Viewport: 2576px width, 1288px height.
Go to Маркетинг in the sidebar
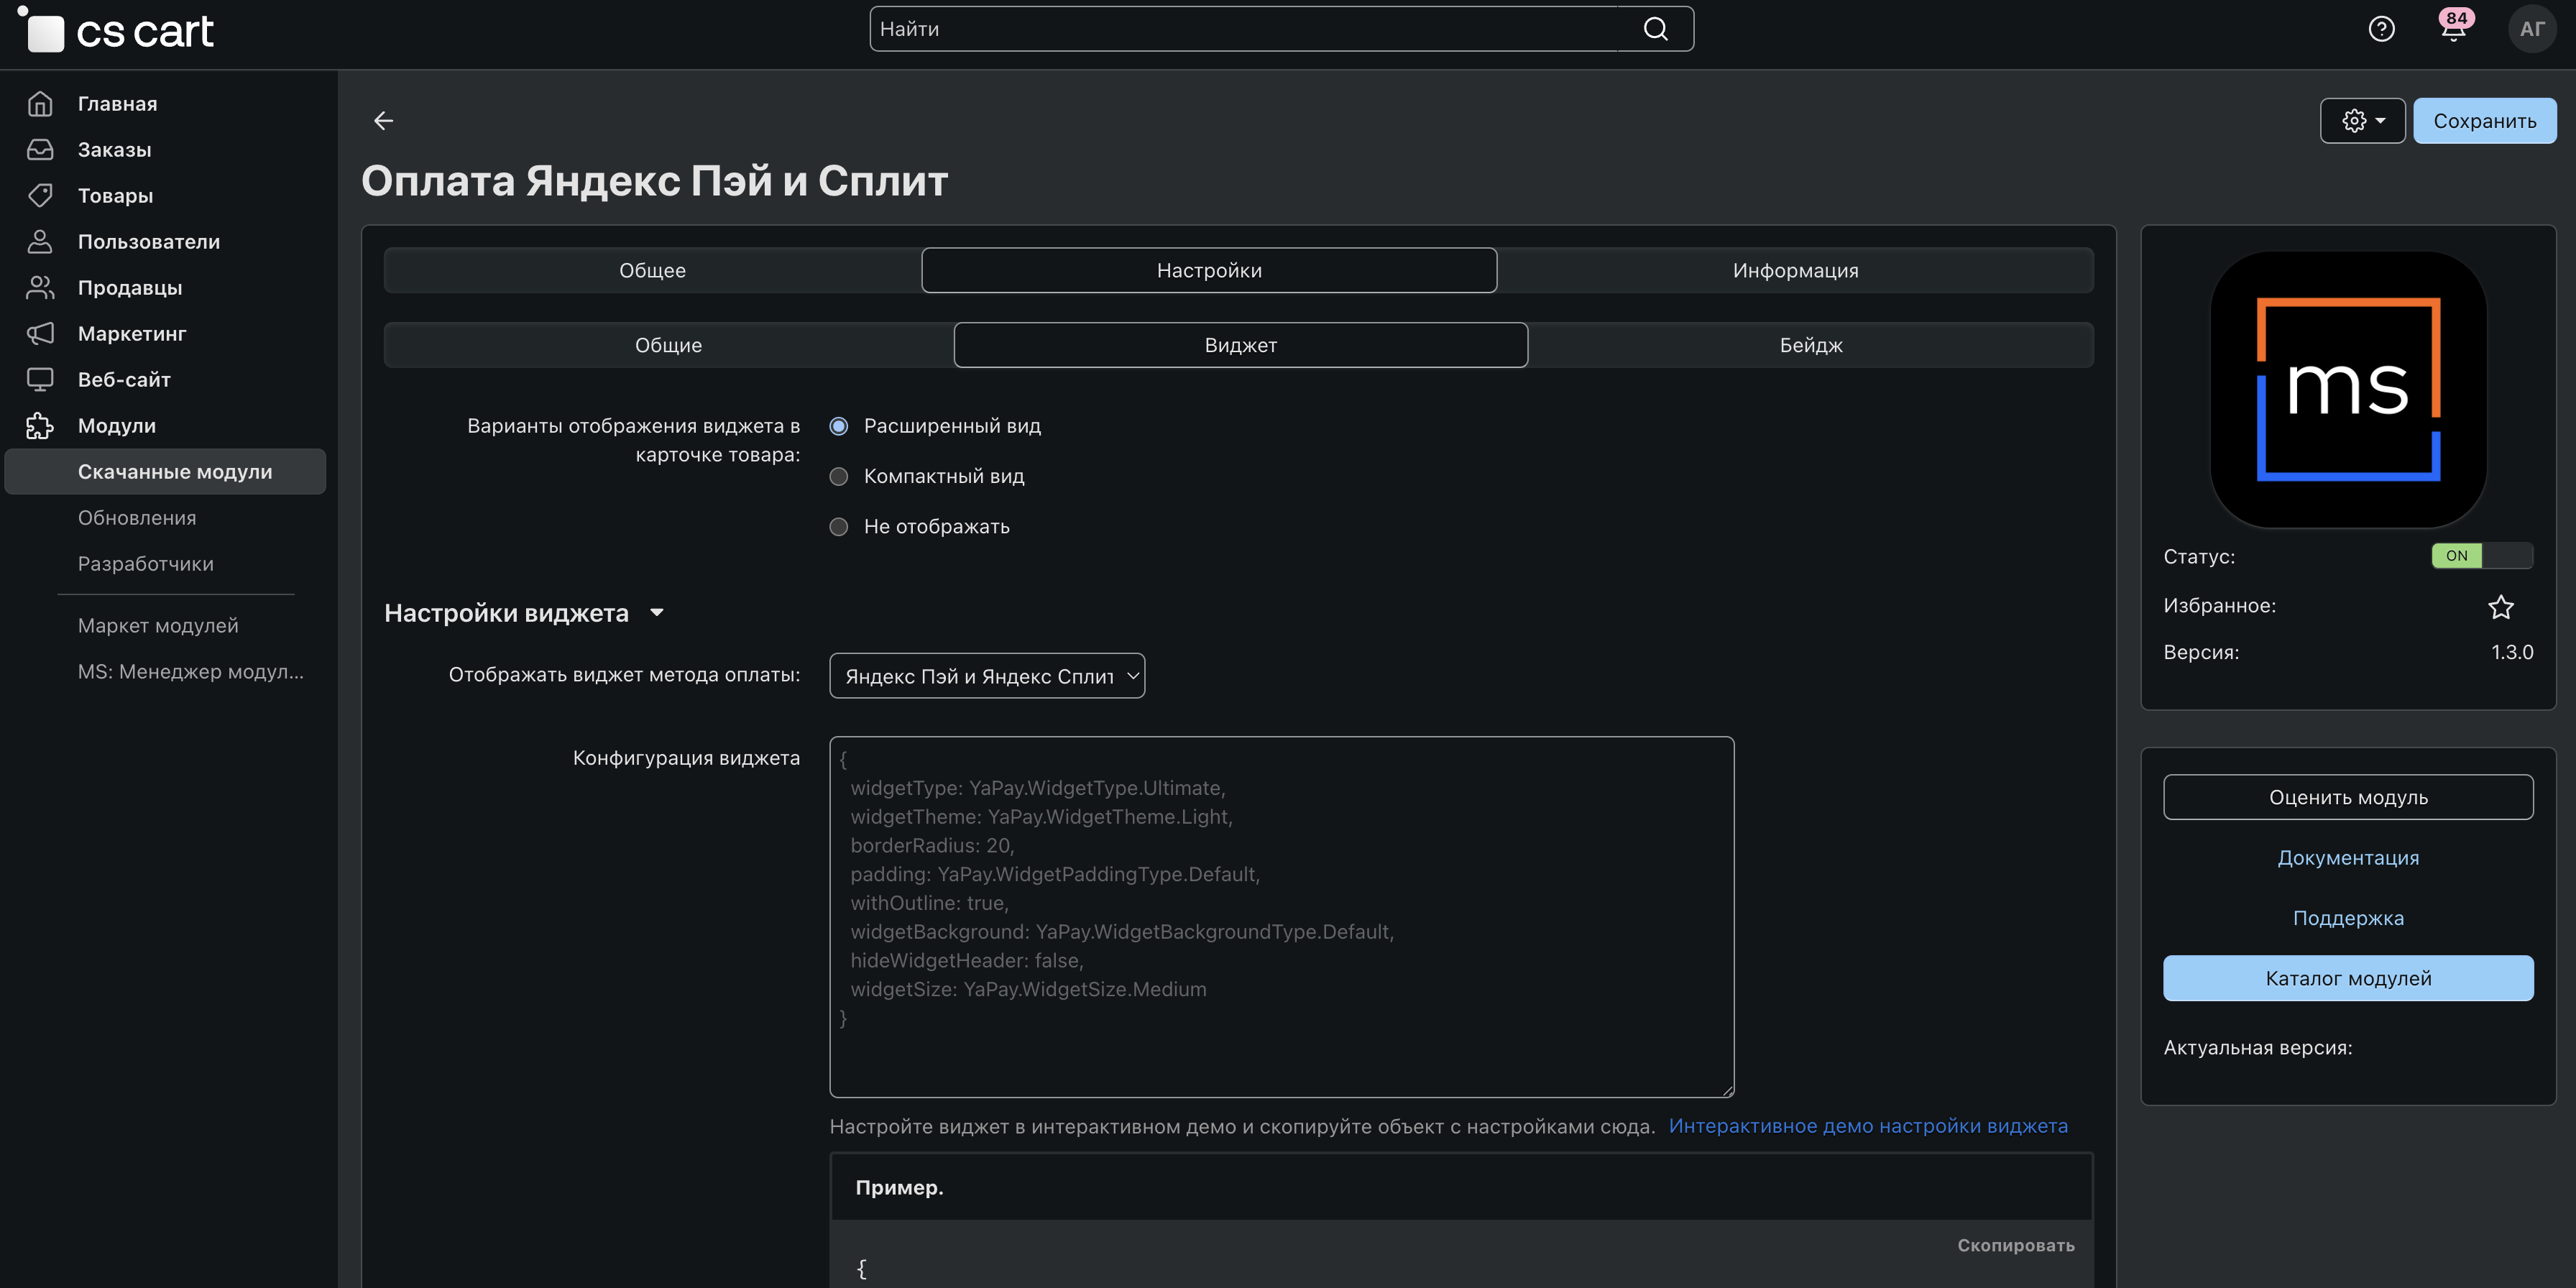[x=131, y=334]
